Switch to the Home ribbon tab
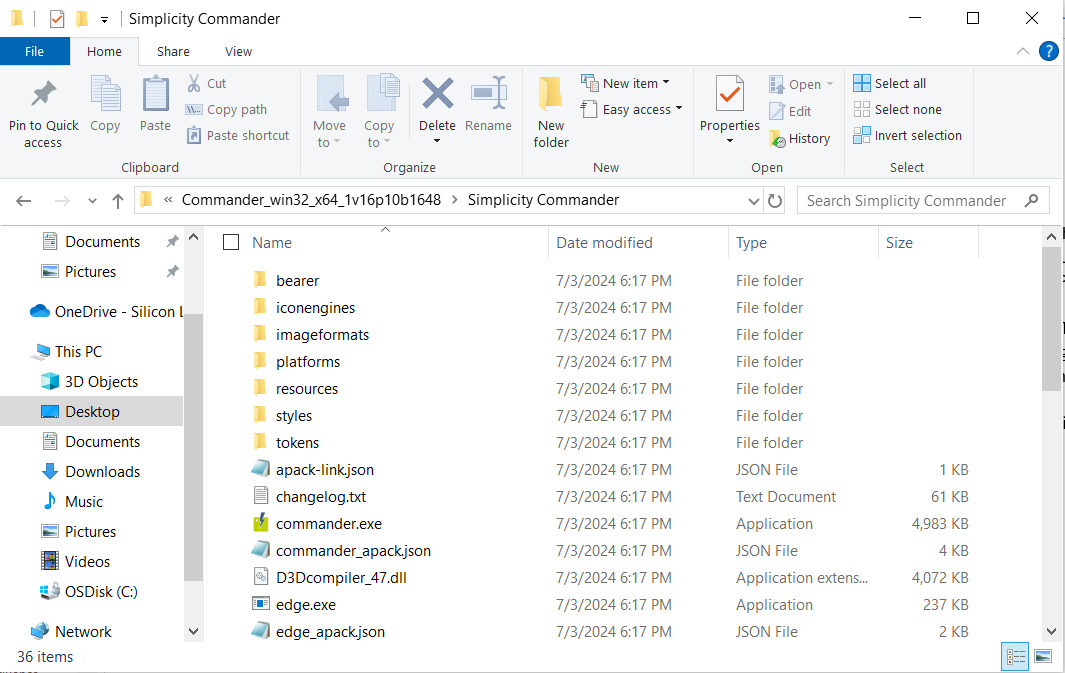 tap(104, 52)
